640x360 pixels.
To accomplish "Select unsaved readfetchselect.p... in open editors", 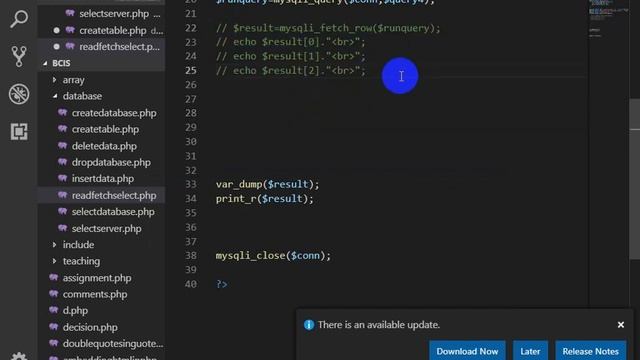I will click(x=119, y=47).
